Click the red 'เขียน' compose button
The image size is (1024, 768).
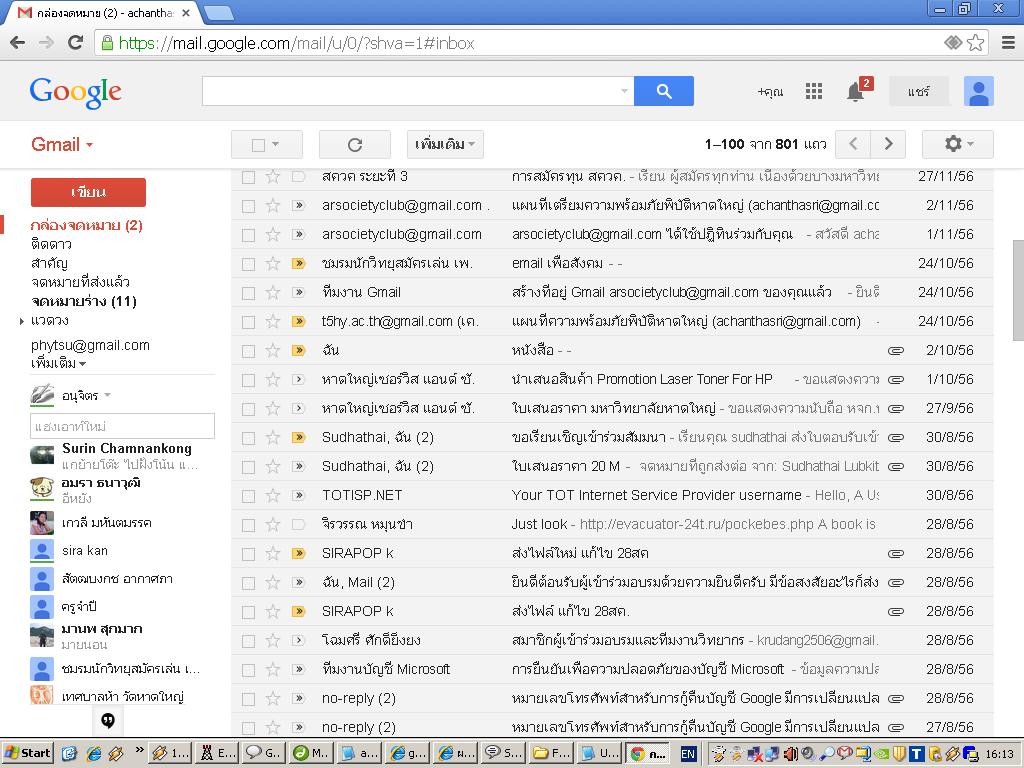pos(88,192)
